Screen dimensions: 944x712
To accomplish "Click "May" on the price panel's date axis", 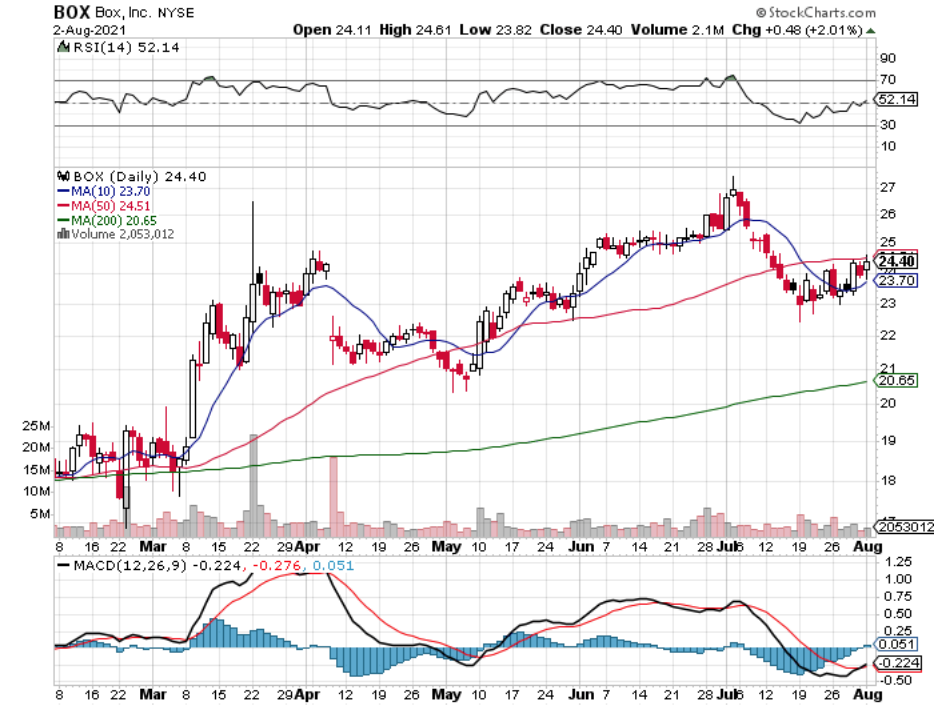I will tap(446, 546).
